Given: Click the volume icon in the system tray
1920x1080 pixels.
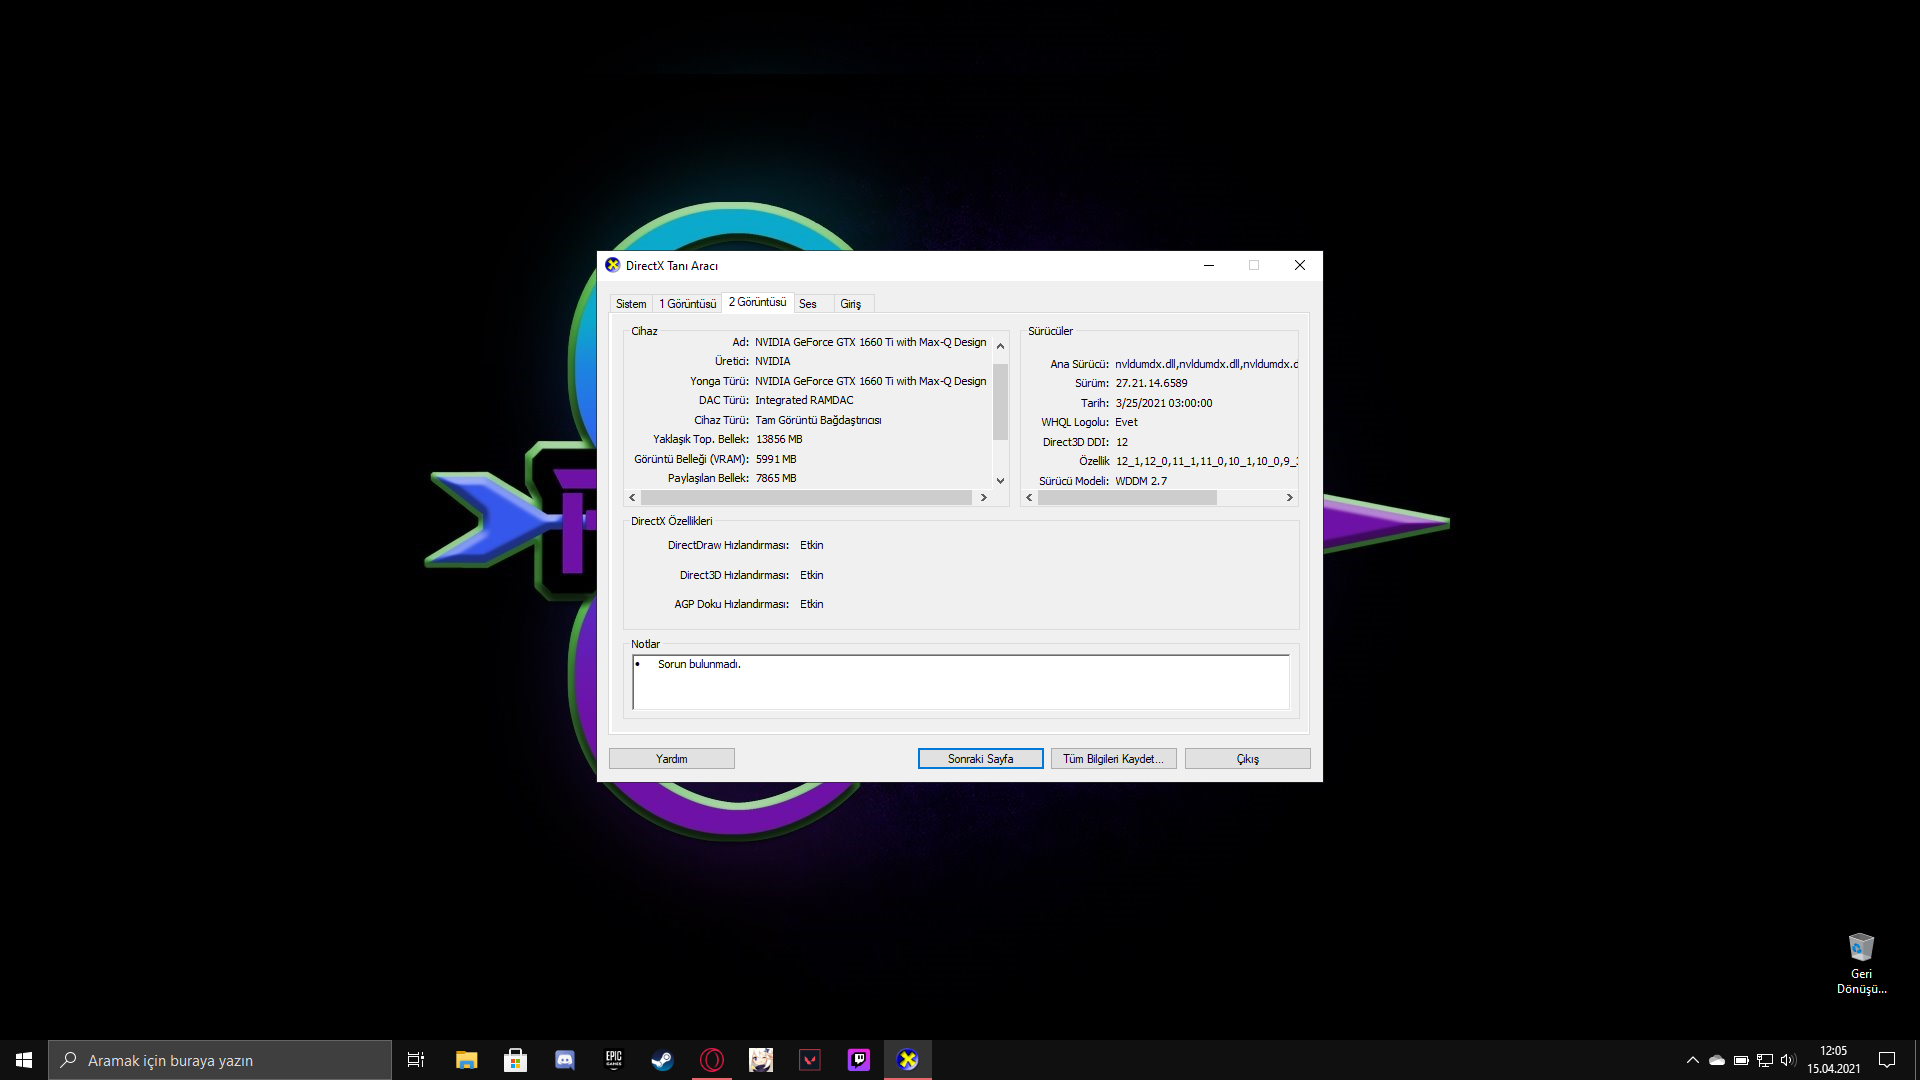Looking at the screenshot, I should (1788, 1060).
